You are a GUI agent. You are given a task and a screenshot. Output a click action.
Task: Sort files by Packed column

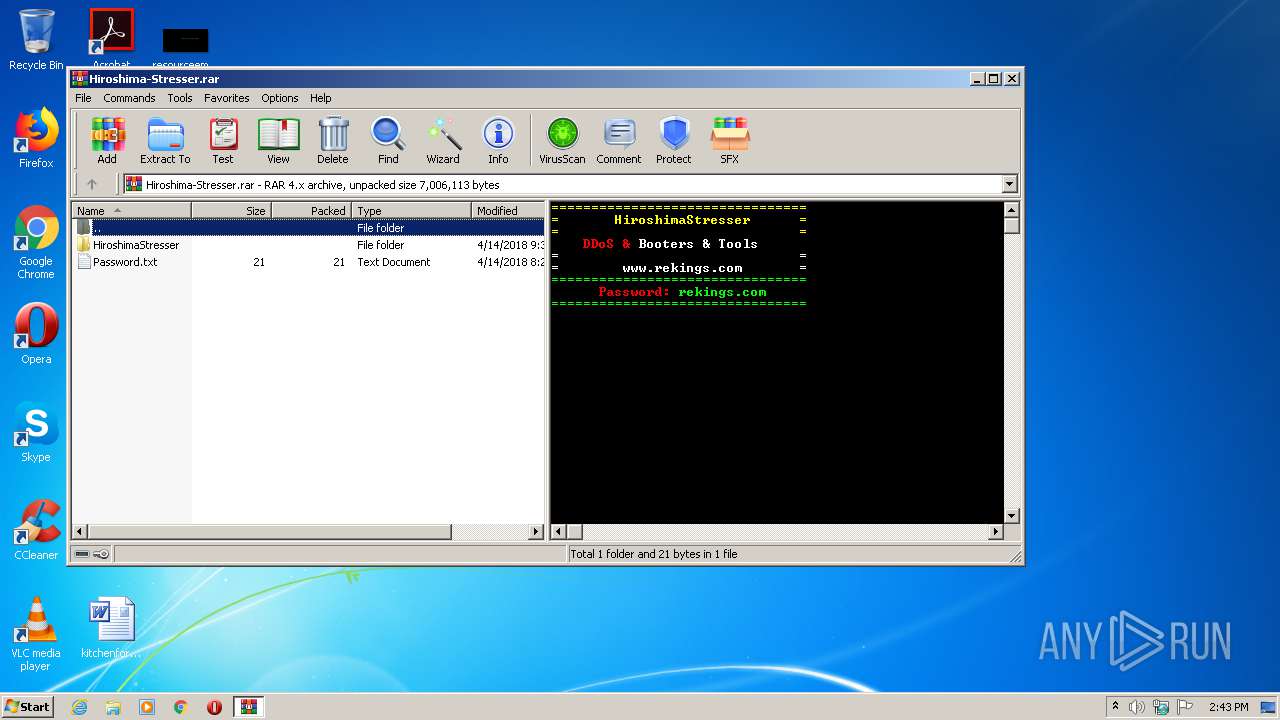[x=311, y=210]
